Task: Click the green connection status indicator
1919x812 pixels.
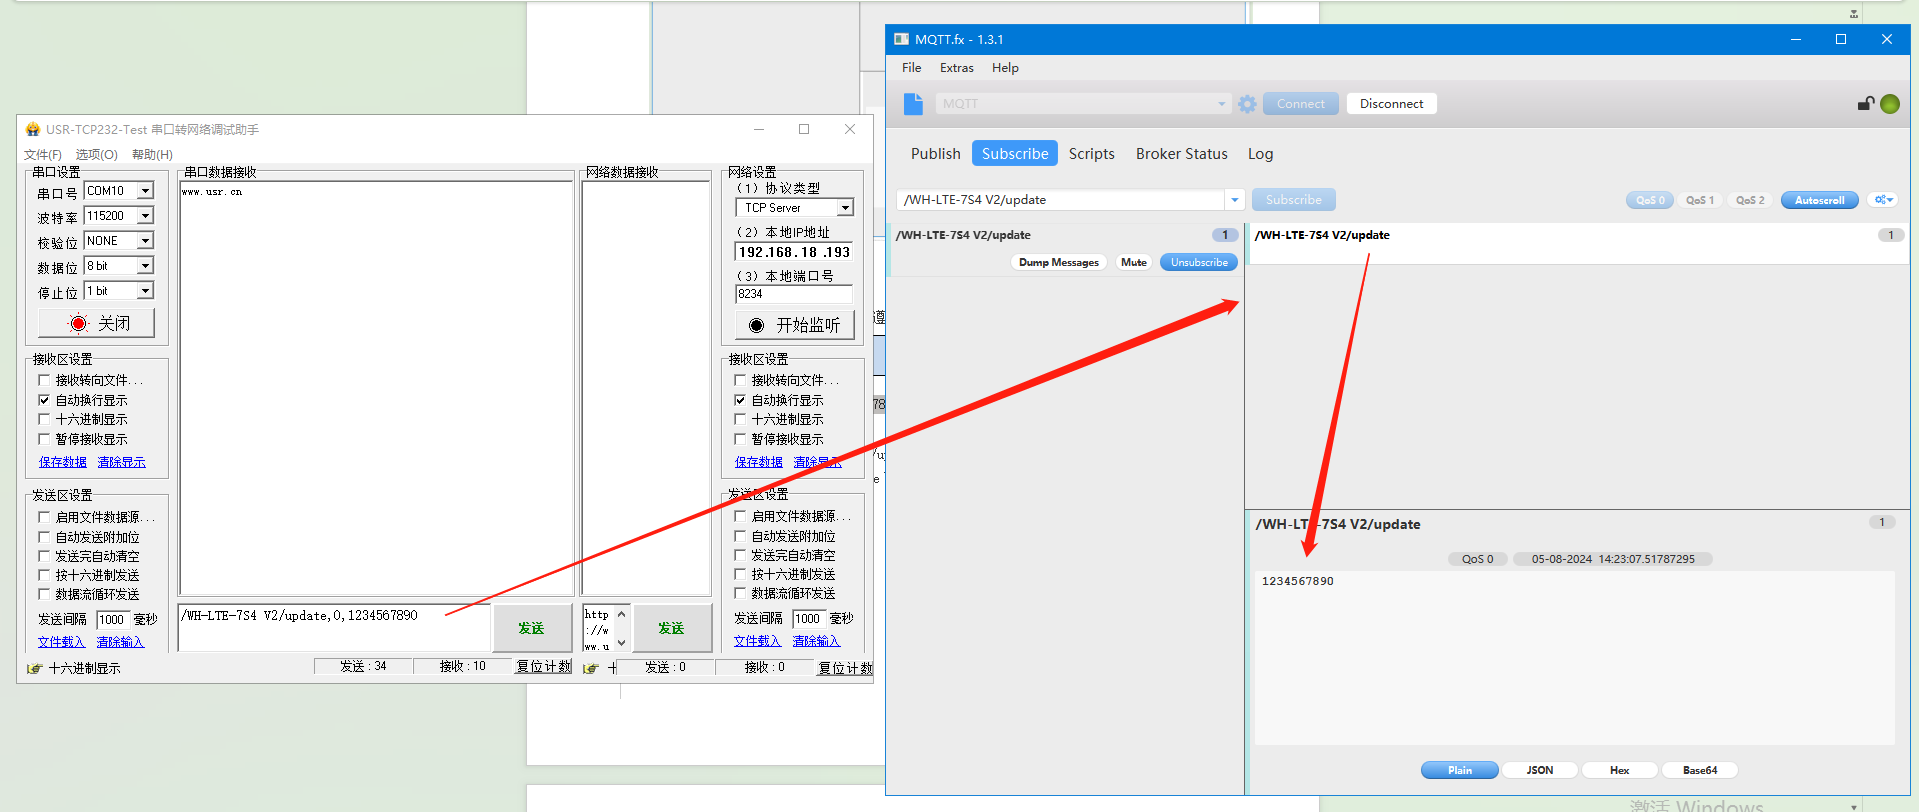Action: tap(1890, 104)
